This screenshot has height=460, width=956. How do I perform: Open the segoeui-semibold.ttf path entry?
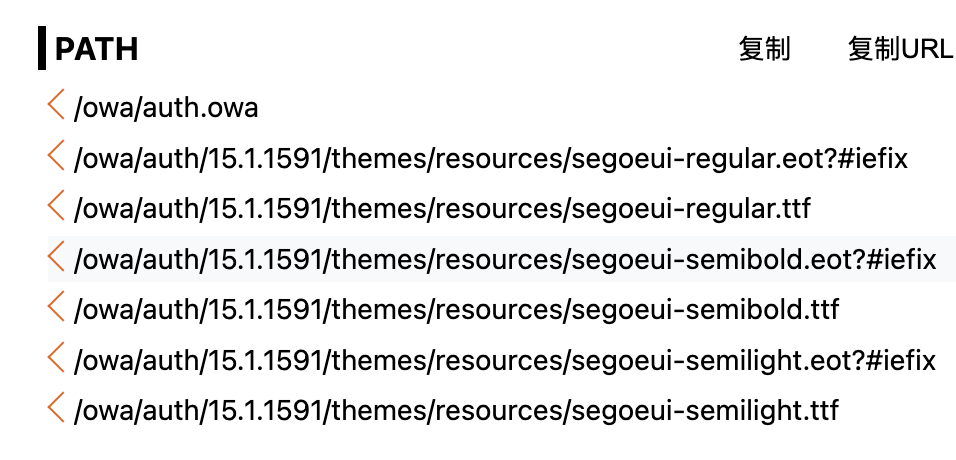click(x=455, y=310)
